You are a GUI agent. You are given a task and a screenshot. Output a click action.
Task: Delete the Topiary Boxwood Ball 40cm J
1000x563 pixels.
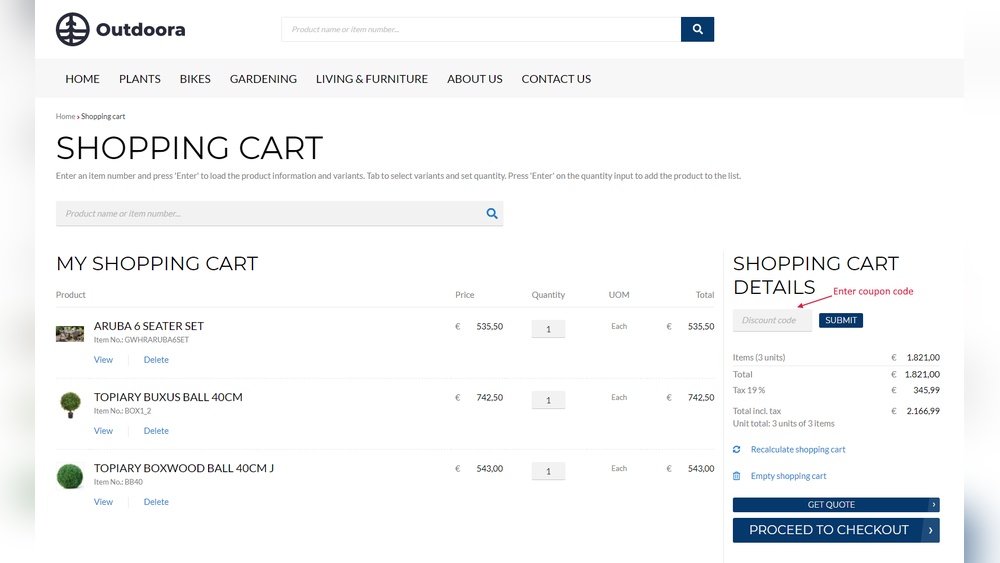click(x=156, y=502)
